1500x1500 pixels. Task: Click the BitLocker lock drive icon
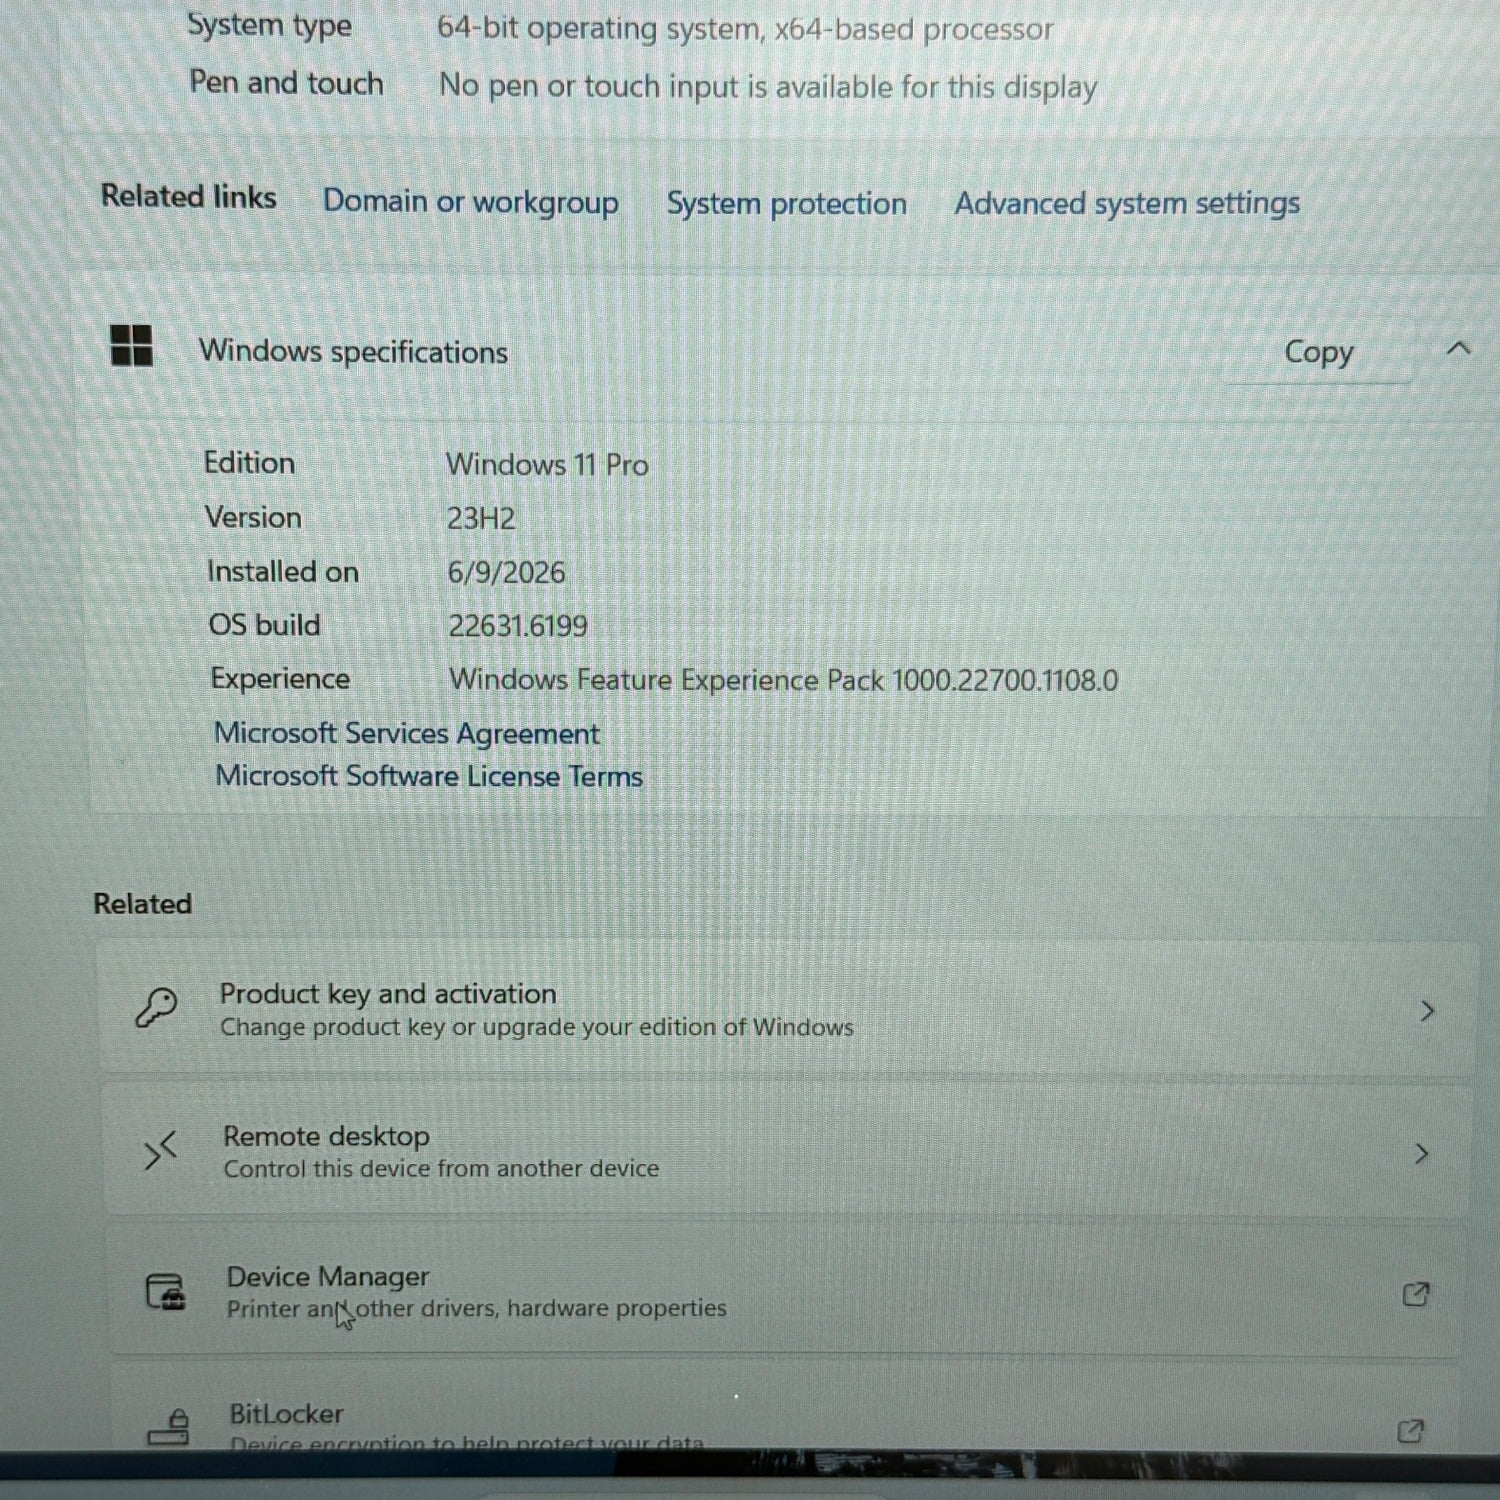pos(169,1428)
